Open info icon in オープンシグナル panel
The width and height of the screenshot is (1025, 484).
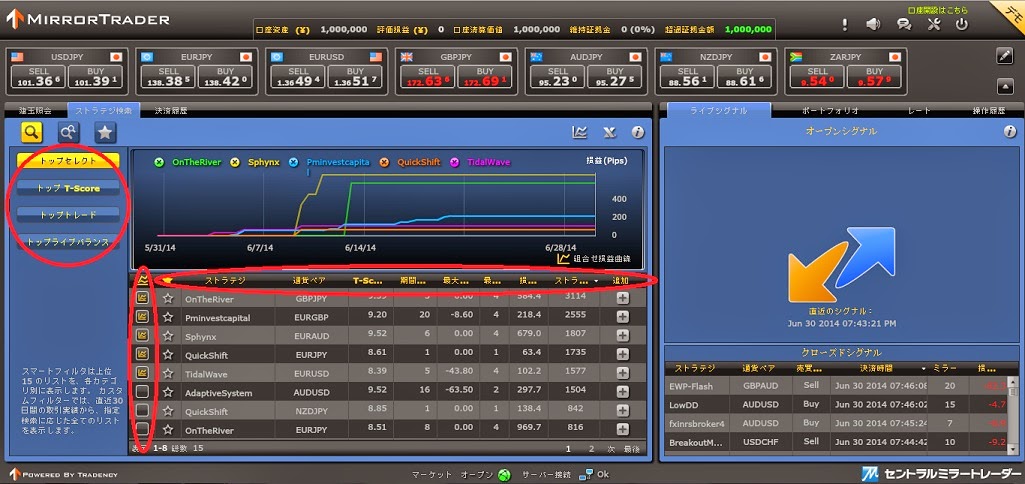[1010, 132]
